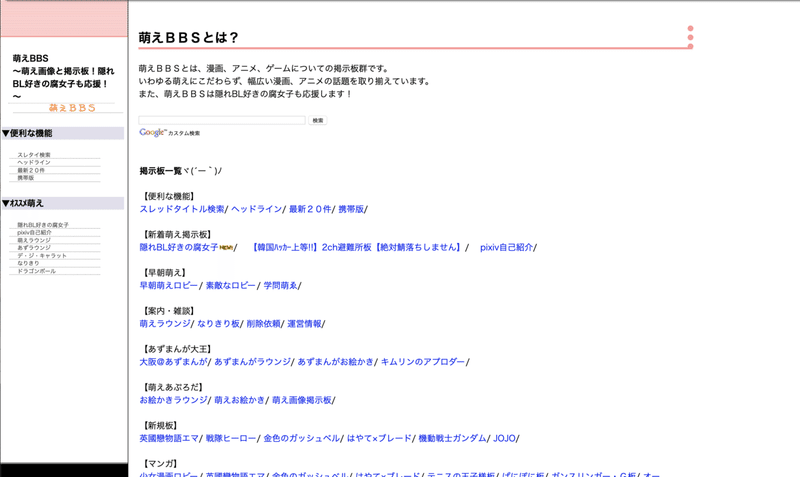Viewport: 800px width, 477px height.
Task: Click the 【早朝萌え】 category label
Action: click(164, 273)
